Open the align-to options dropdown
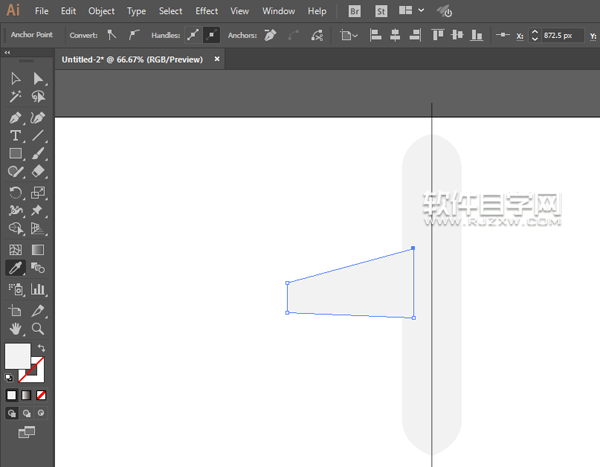The height and width of the screenshot is (467, 600). 347,35
